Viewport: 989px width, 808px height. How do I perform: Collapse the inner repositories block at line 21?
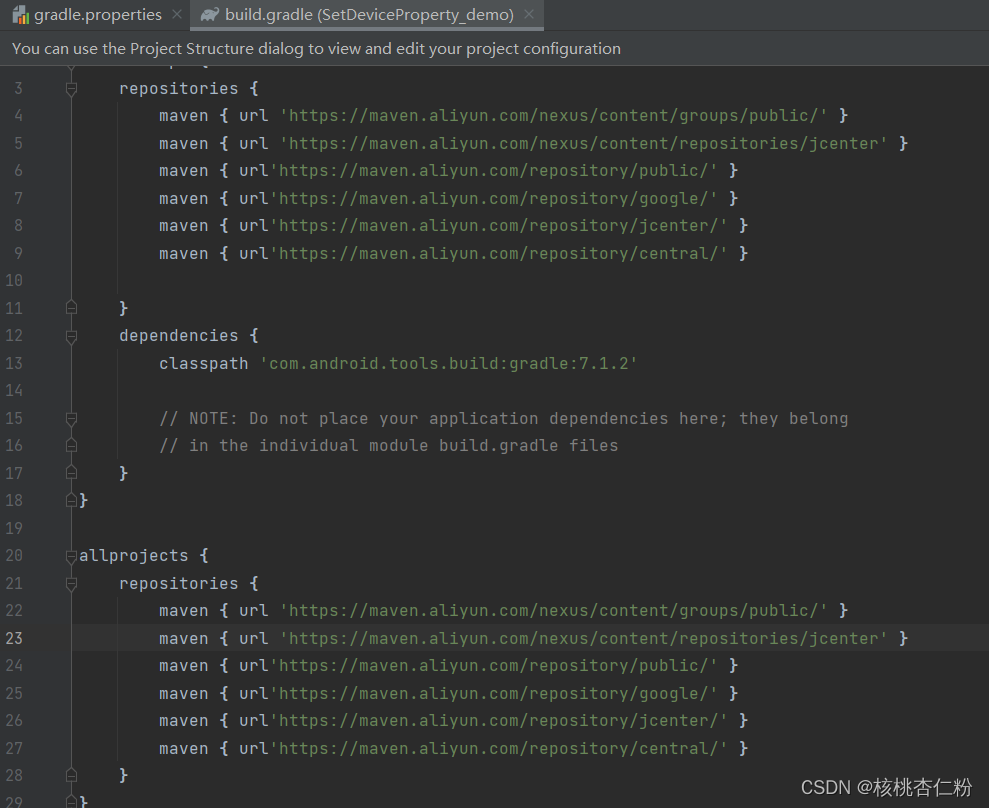pyautogui.click(x=70, y=583)
